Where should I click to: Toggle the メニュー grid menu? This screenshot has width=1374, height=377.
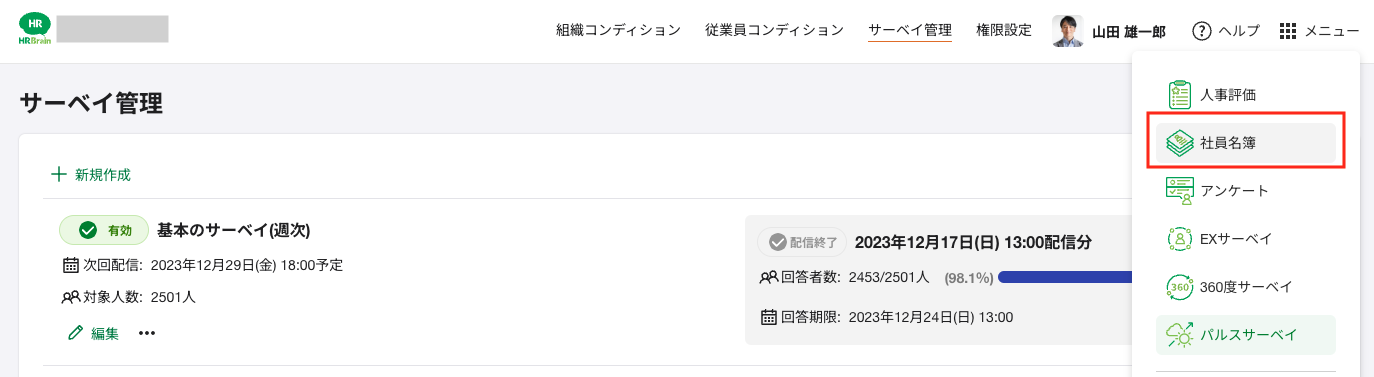click(x=1319, y=31)
